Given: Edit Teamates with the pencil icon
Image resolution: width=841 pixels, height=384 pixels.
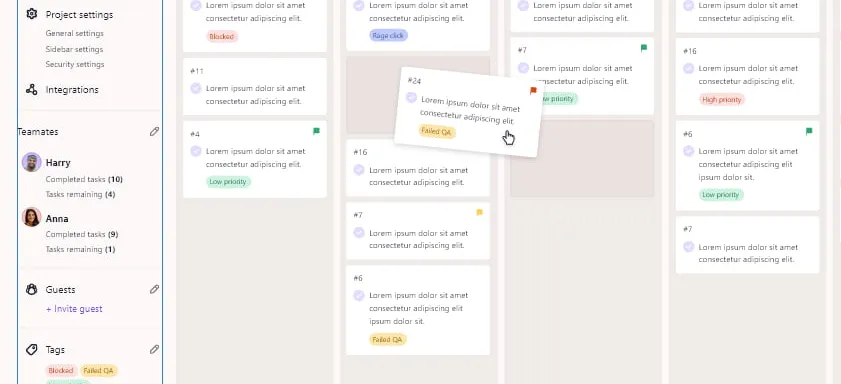Looking at the screenshot, I should (x=154, y=131).
